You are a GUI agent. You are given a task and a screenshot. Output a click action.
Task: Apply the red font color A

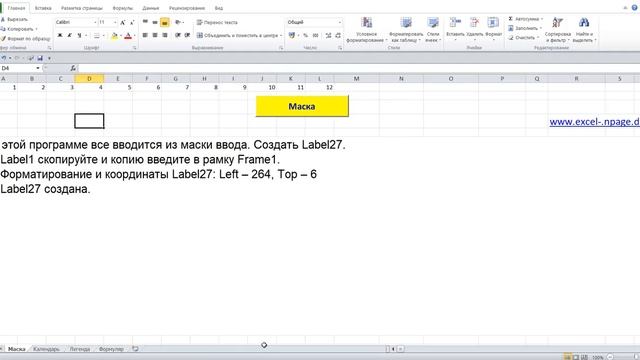tap(128, 36)
